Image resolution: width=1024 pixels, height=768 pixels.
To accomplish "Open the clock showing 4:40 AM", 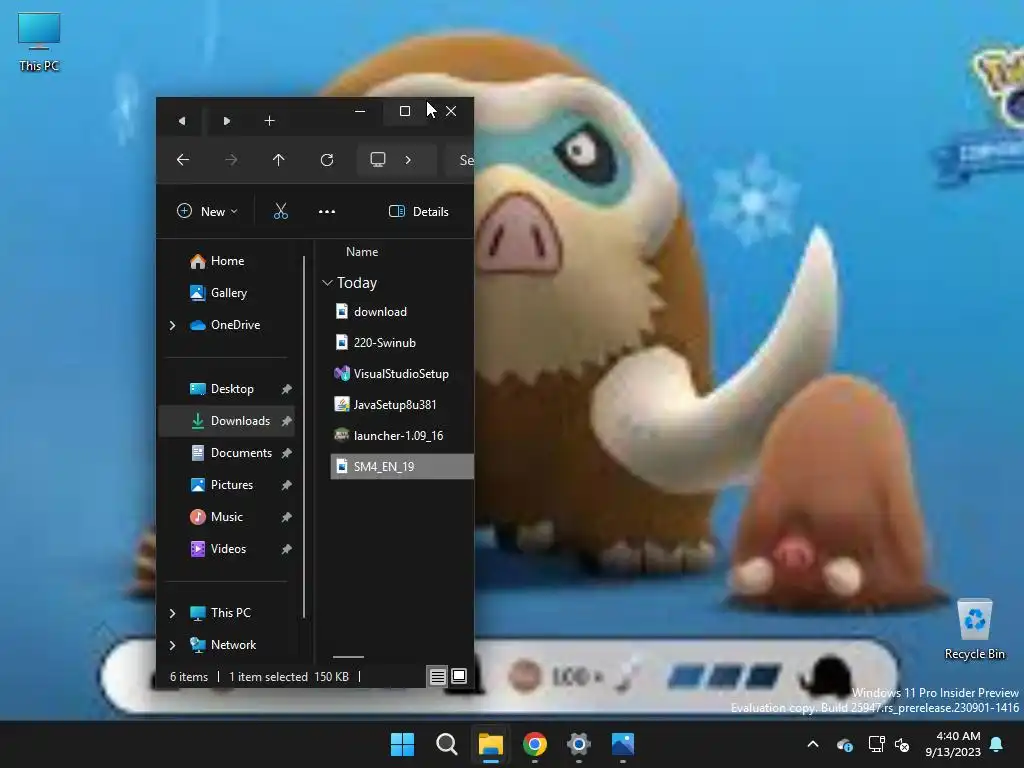I will coord(953,744).
